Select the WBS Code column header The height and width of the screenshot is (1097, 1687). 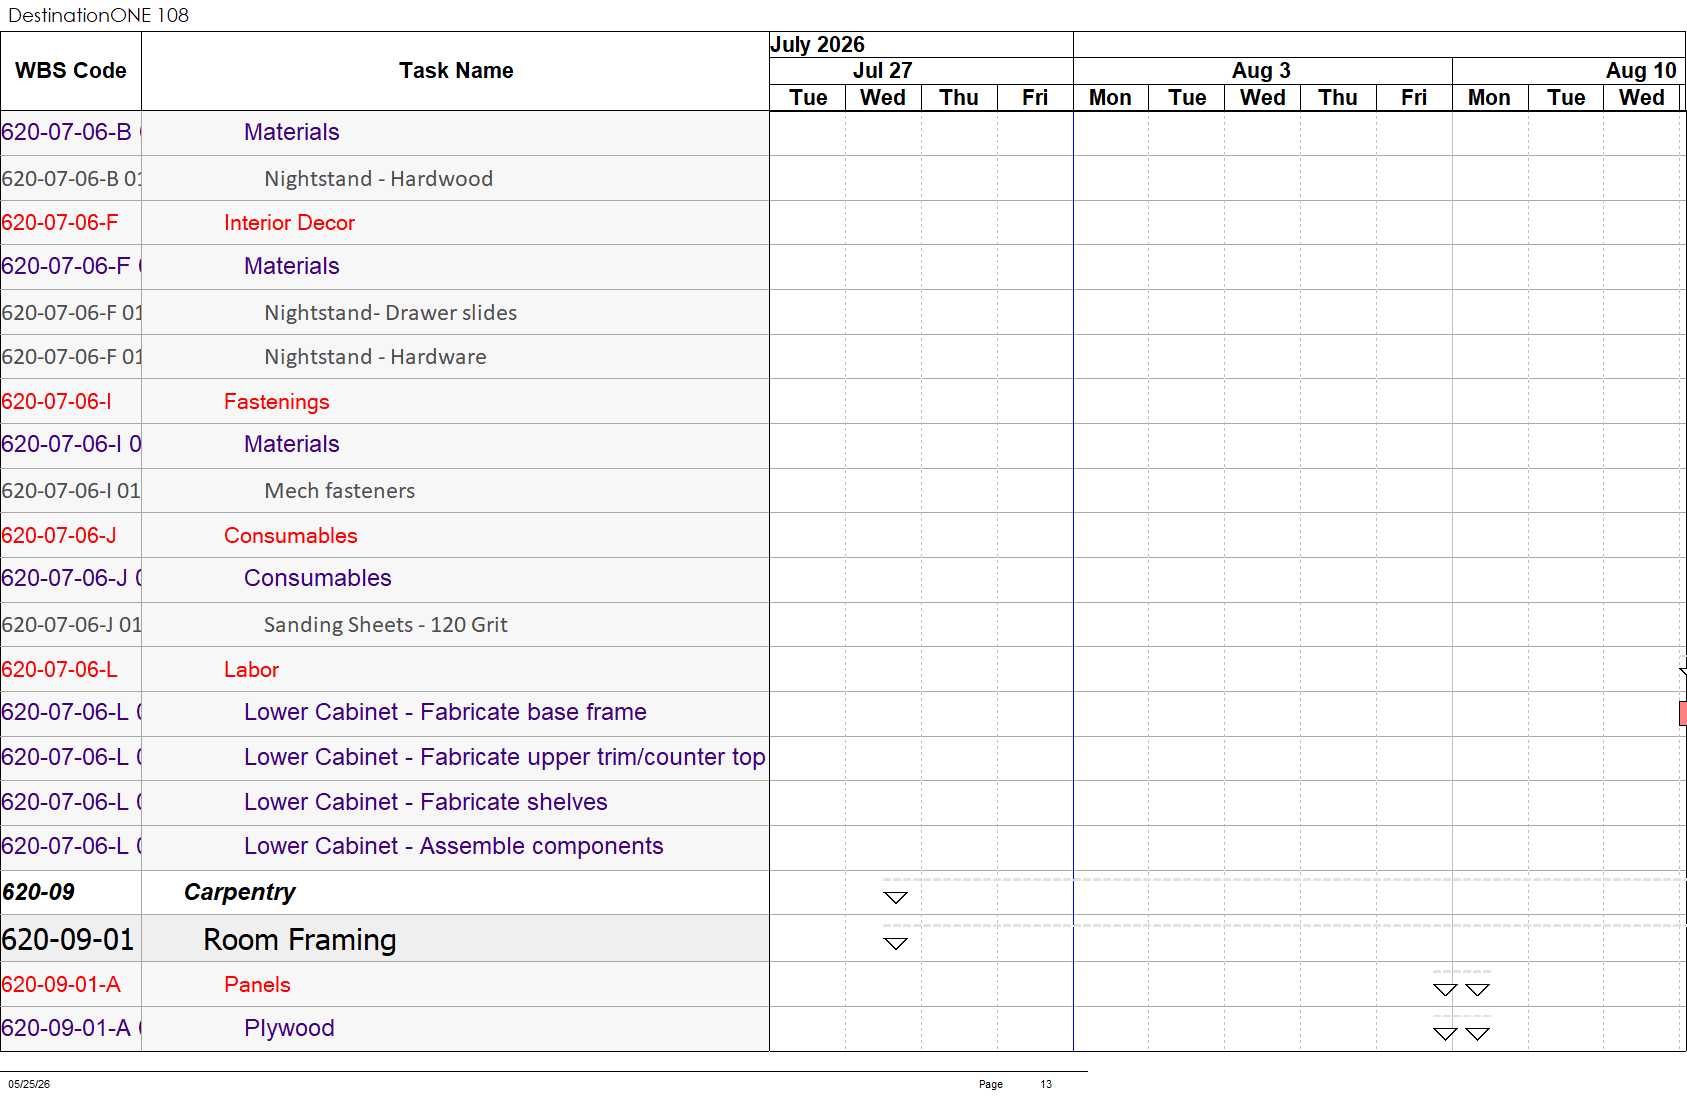click(x=71, y=71)
